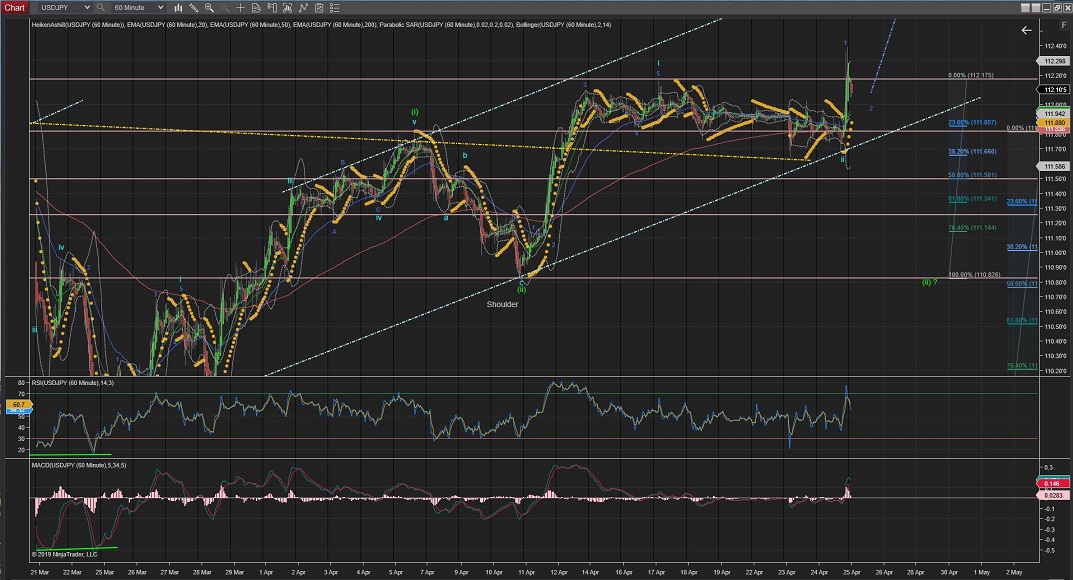Expand the 60 Minute interval dropdown
Screen dimensions: 1073x580
160,8
